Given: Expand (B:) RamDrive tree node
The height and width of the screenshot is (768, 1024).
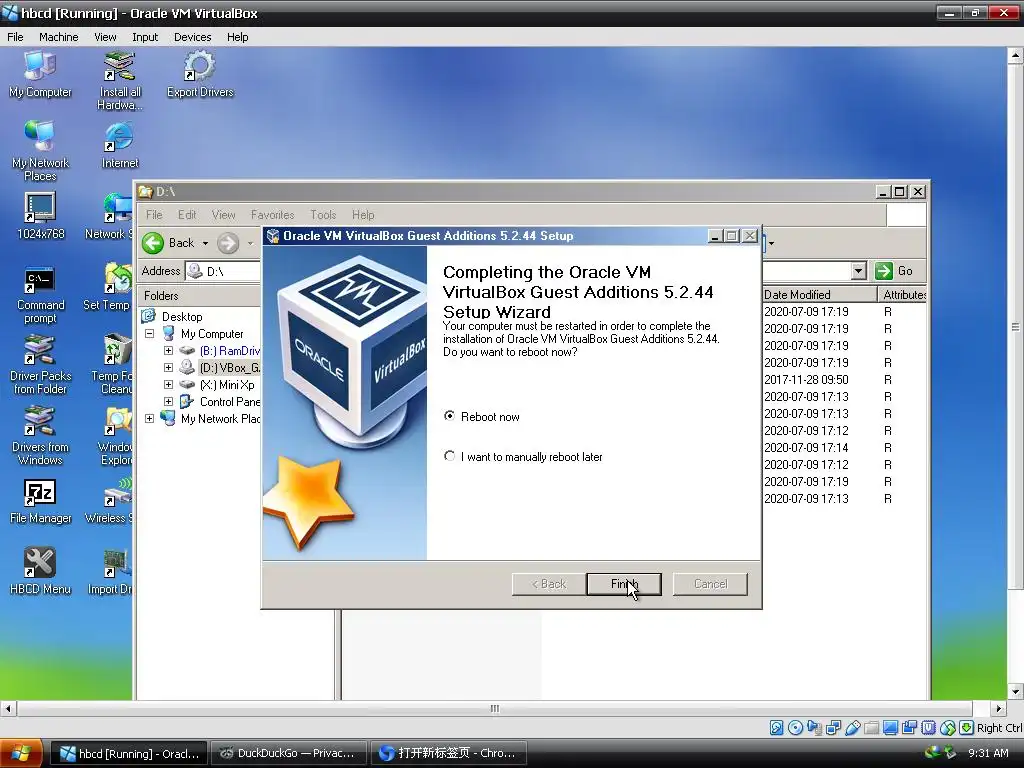Looking at the screenshot, I should 168,351.
